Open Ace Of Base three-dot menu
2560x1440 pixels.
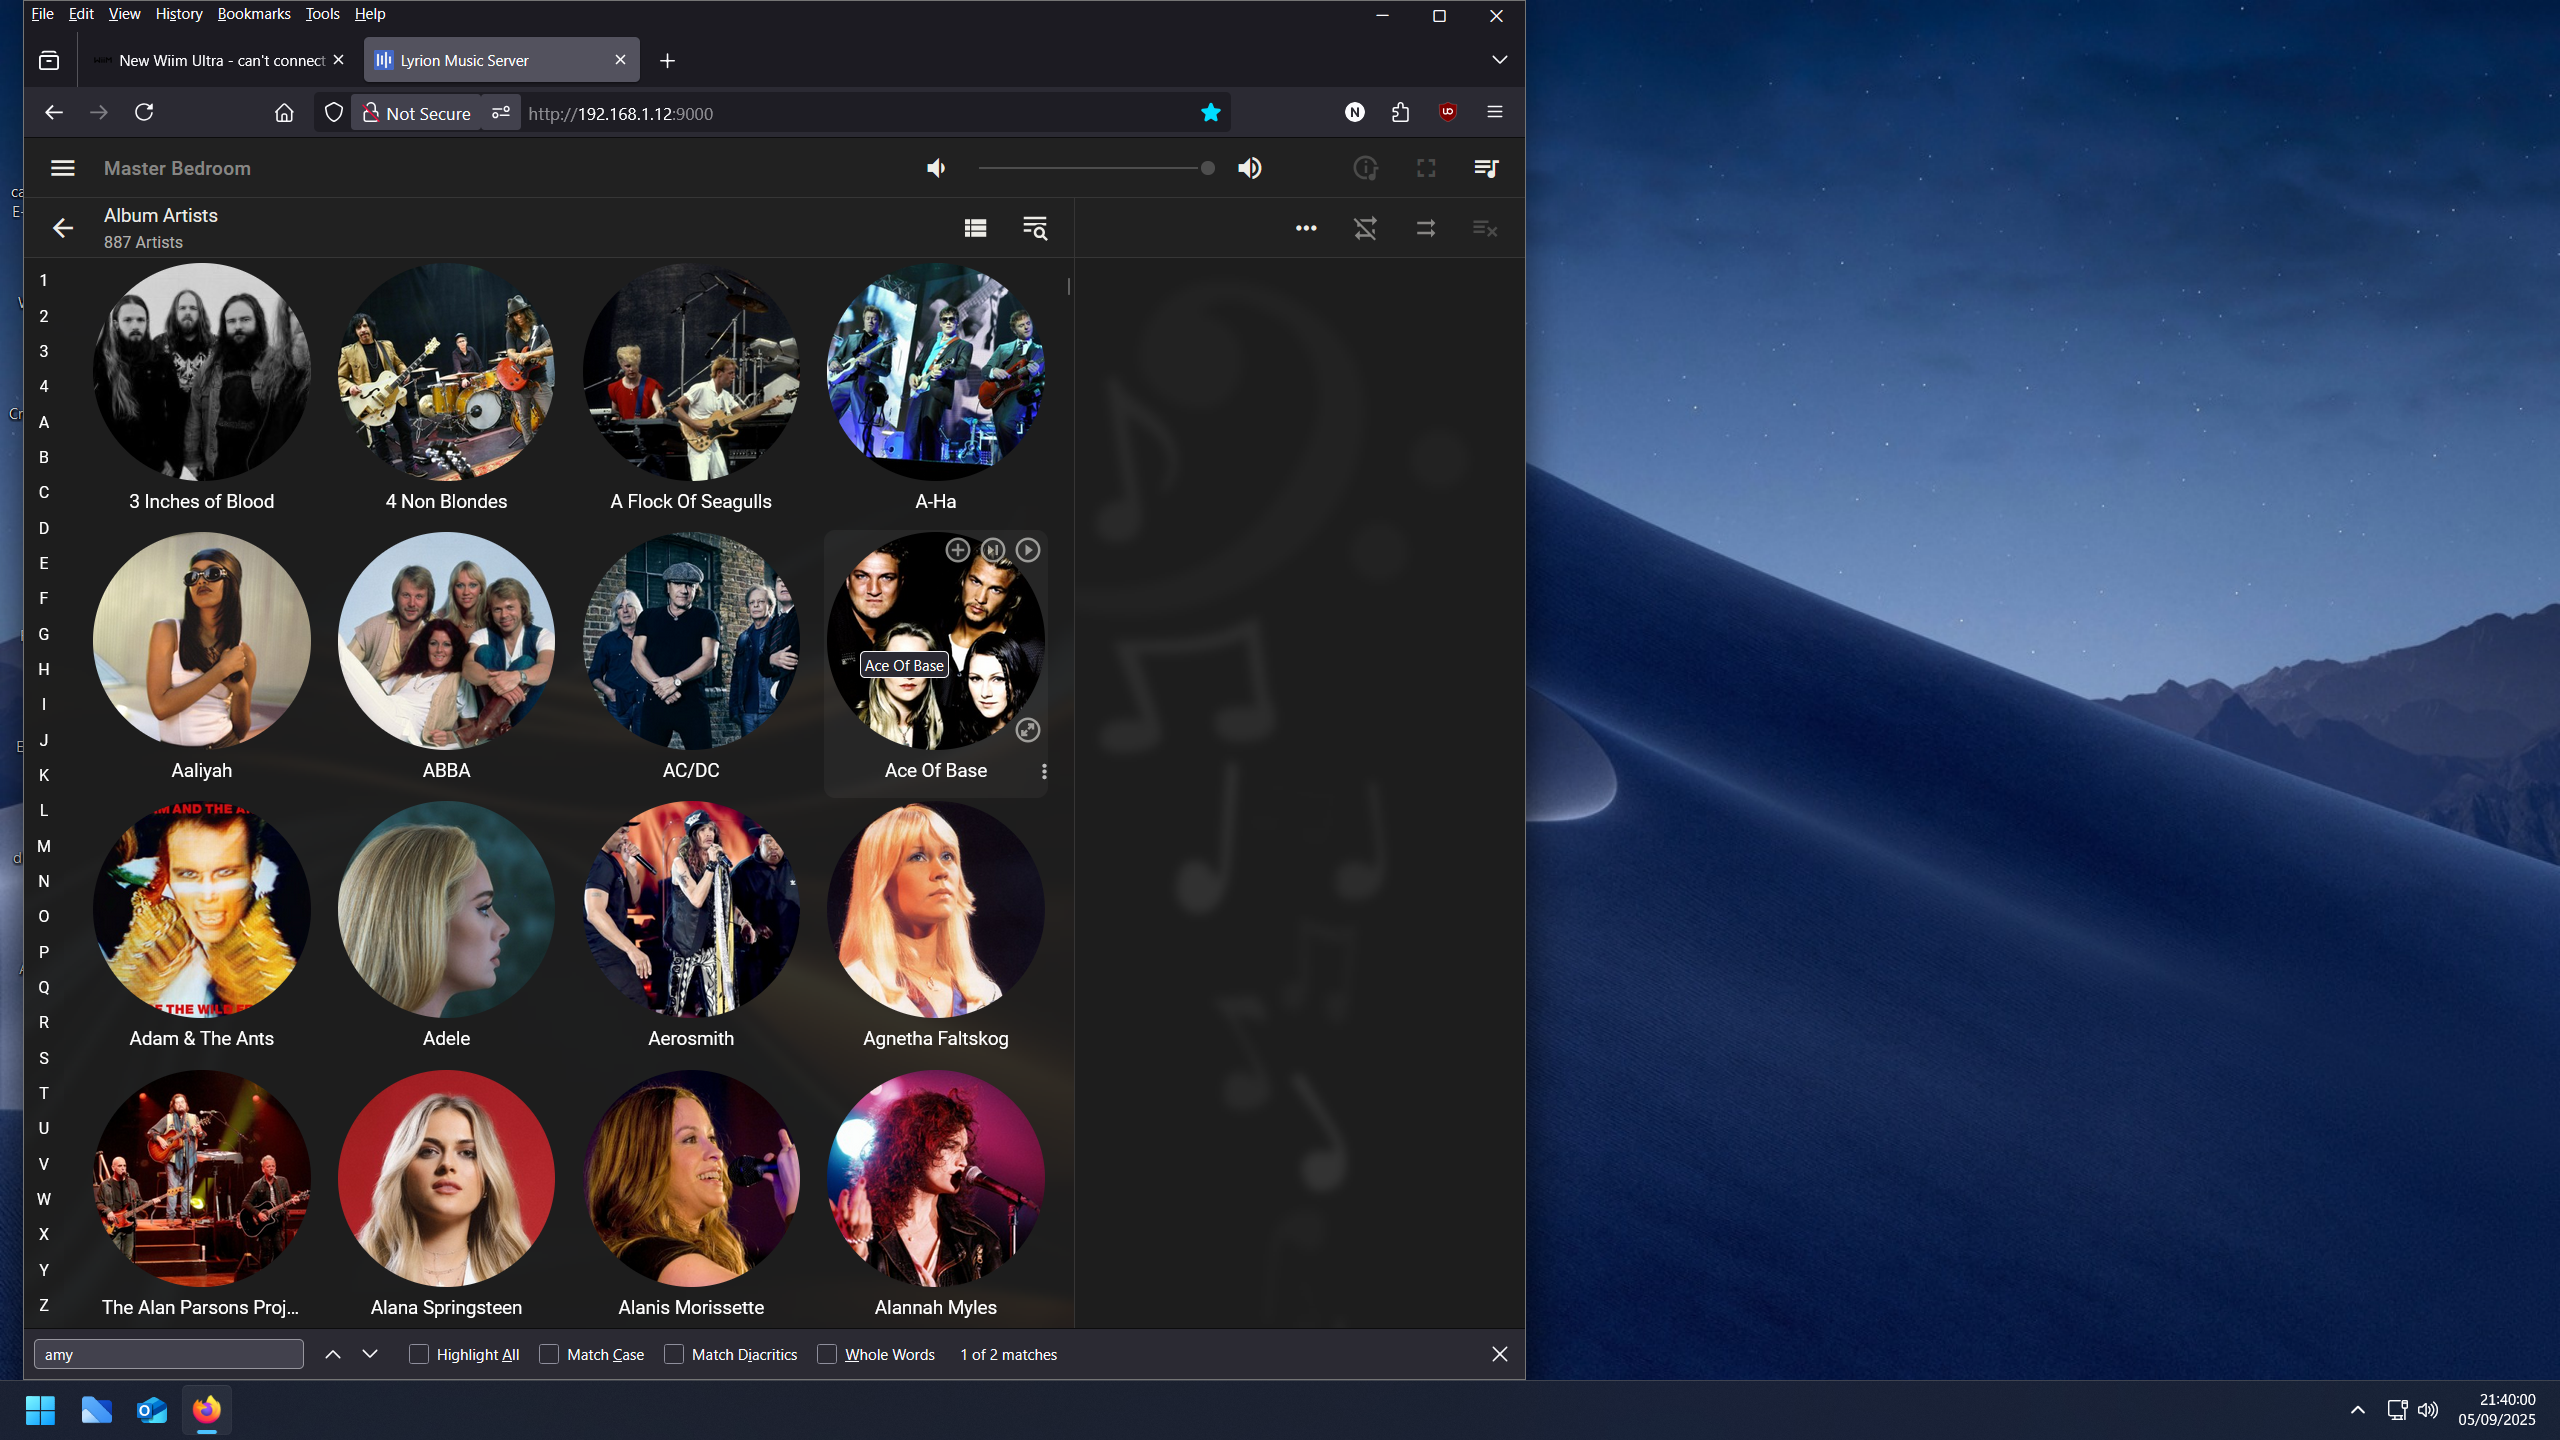1044,772
